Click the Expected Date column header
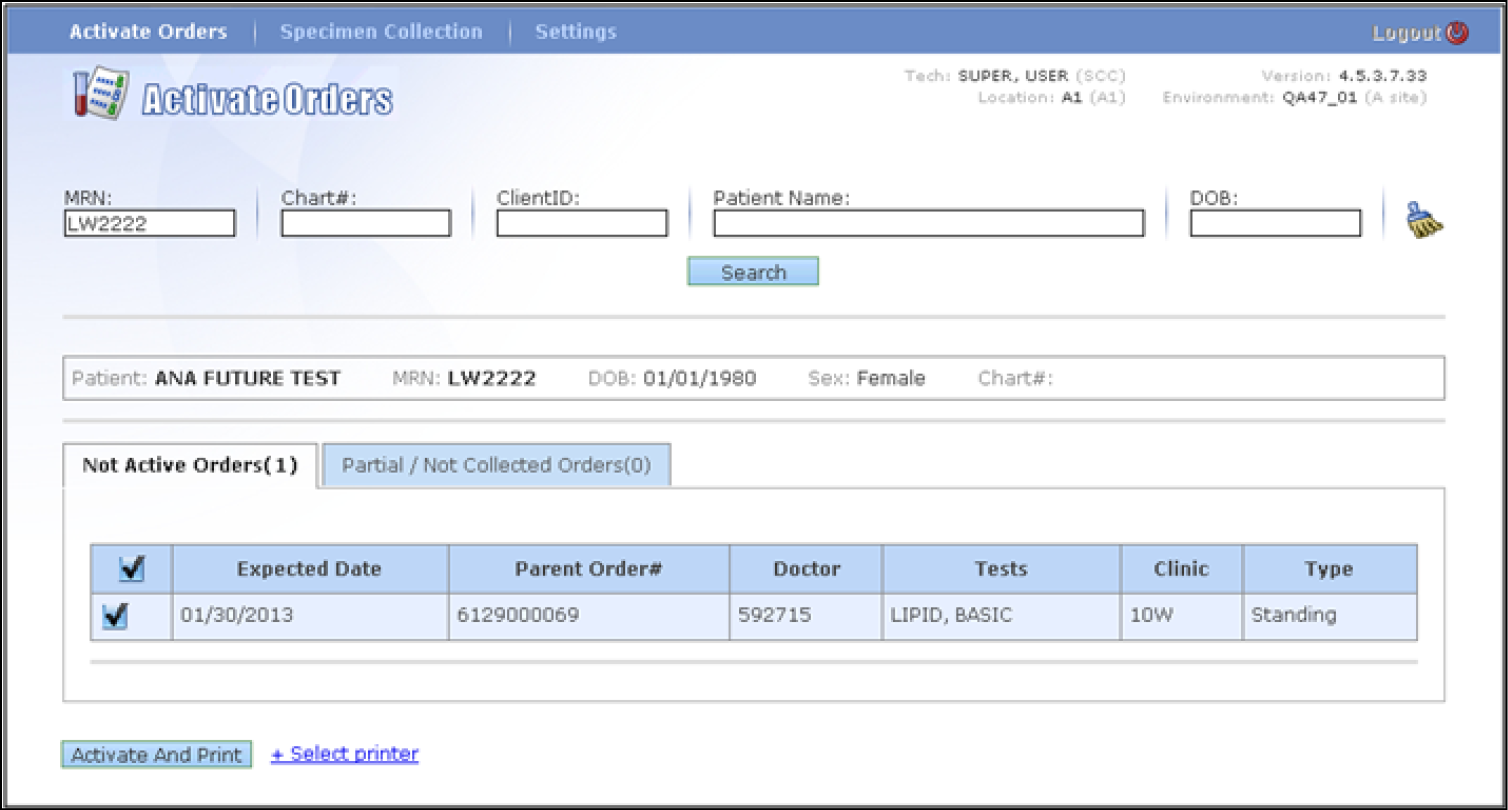The height and width of the screenshot is (810, 1508). (309, 569)
